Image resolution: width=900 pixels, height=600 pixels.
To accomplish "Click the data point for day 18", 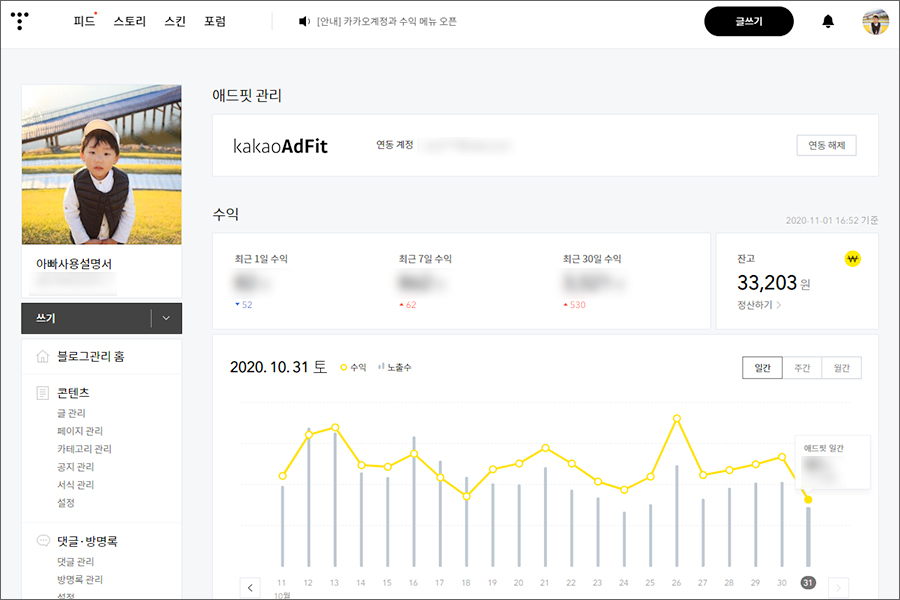I will pos(467,497).
